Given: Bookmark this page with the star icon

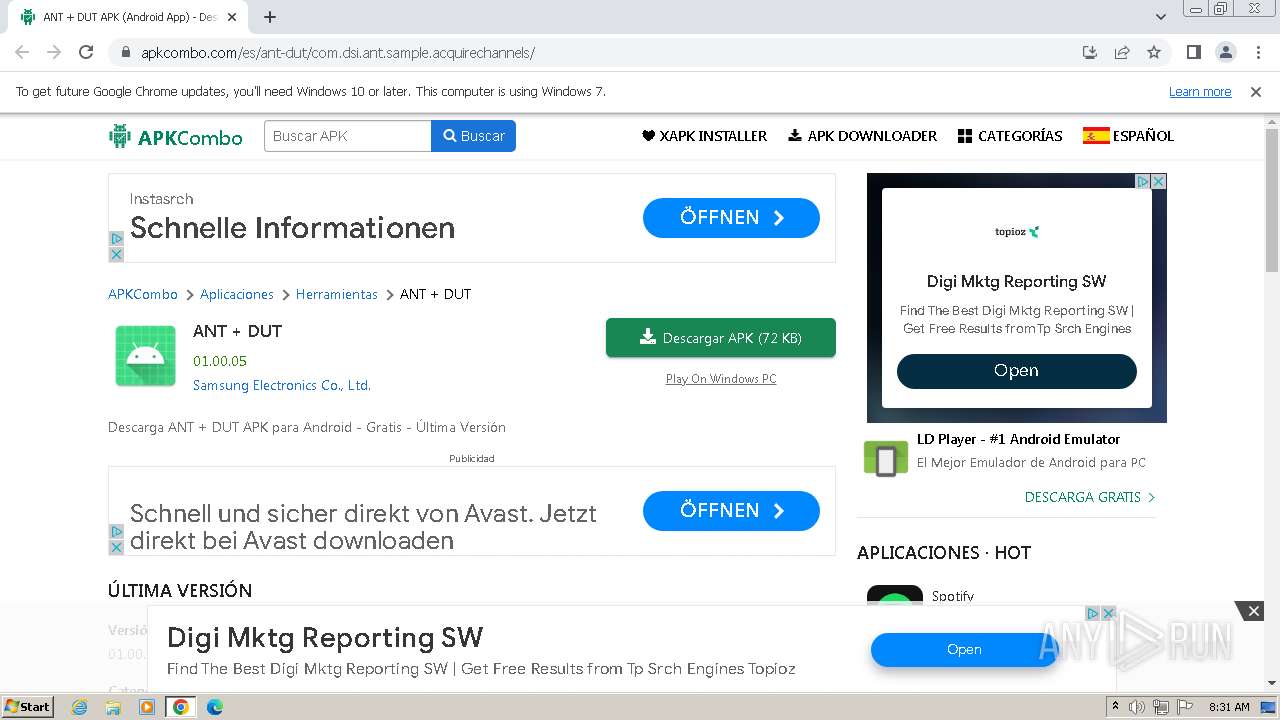Looking at the screenshot, I should (1154, 52).
